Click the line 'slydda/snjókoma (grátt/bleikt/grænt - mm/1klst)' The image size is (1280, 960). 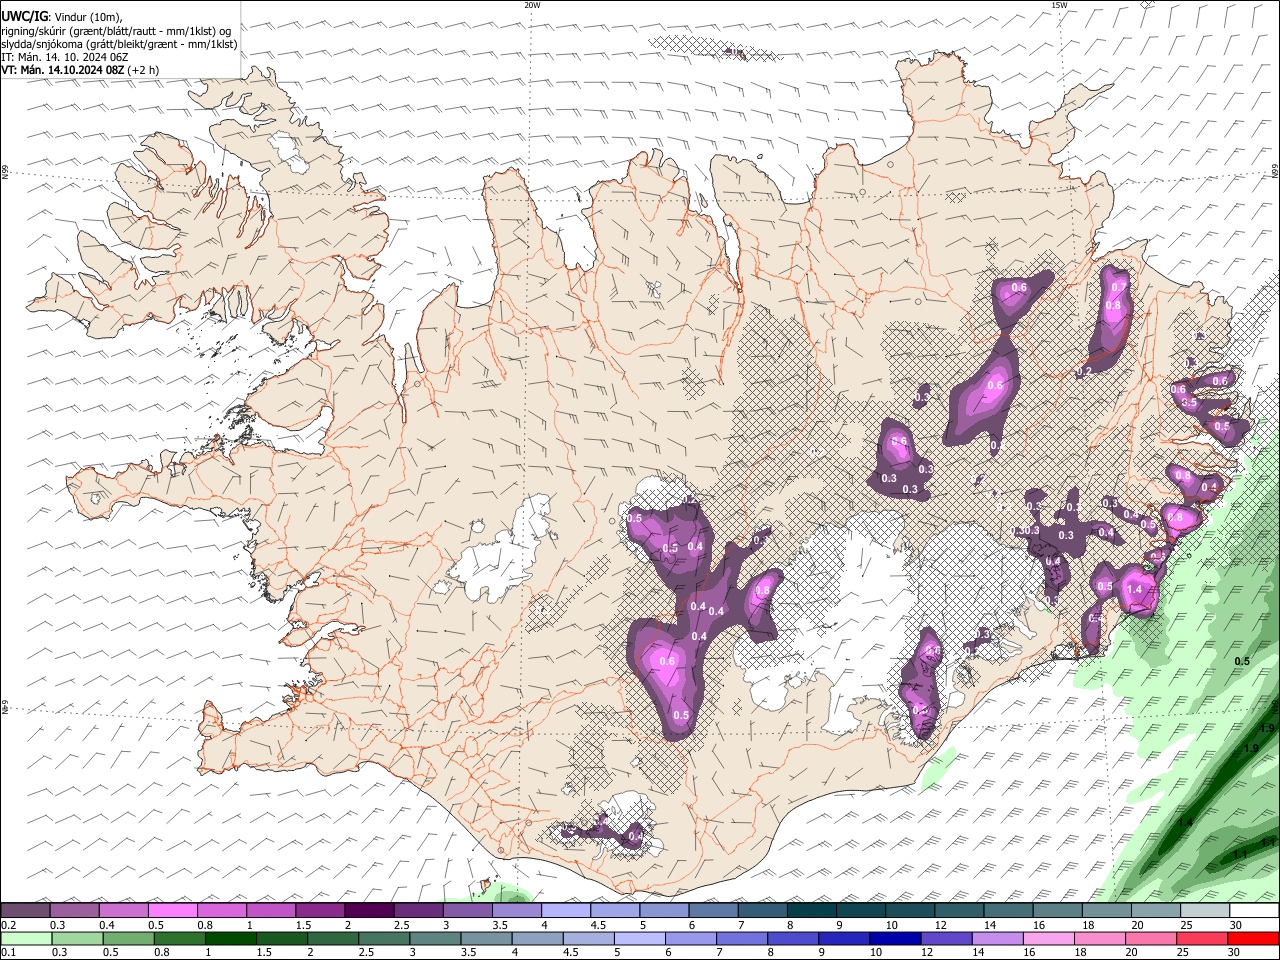(119, 44)
